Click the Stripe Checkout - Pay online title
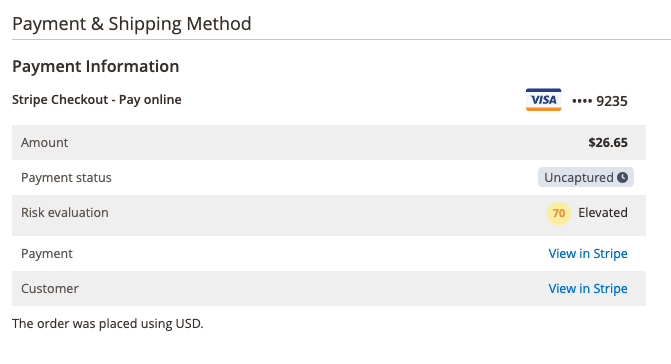Viewport: 671px width, 364px height. click(97, 100)
